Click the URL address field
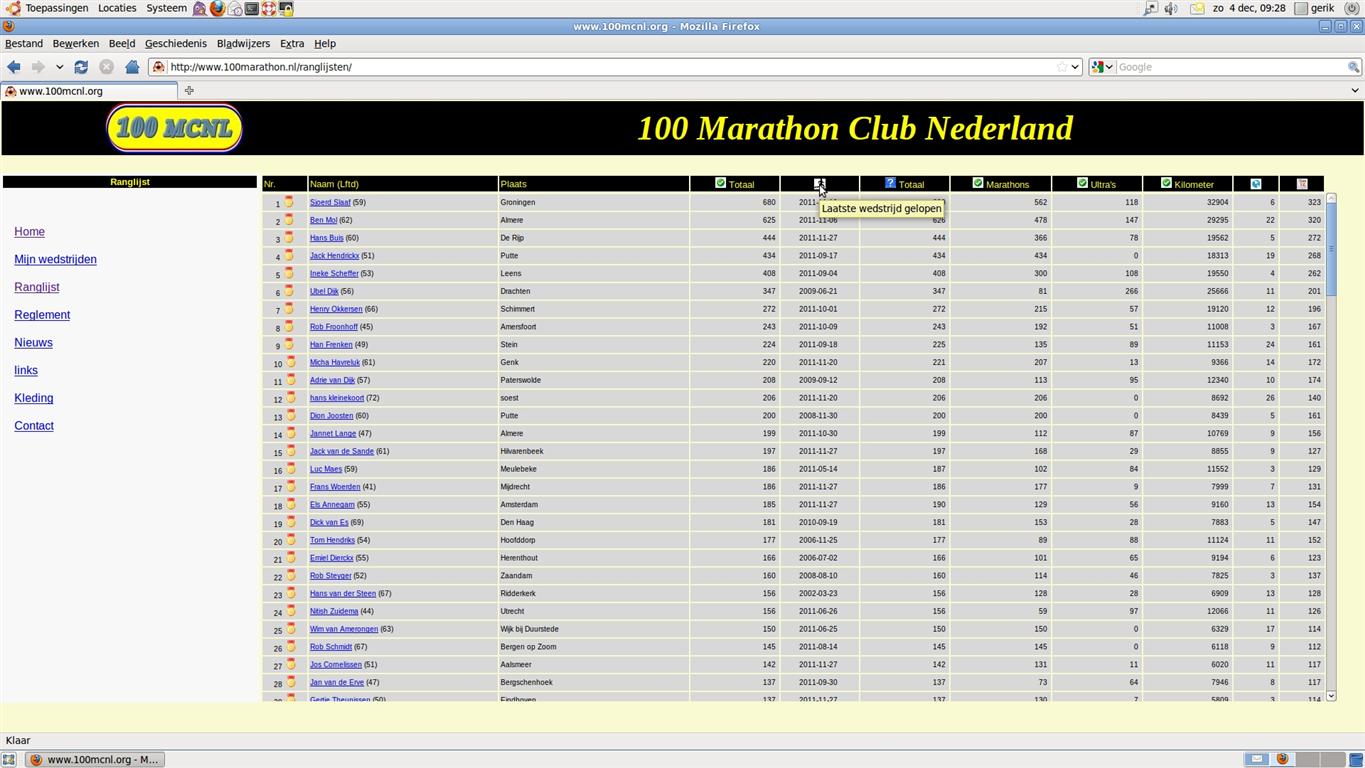Screen dimensions: 1365x768 610,67
